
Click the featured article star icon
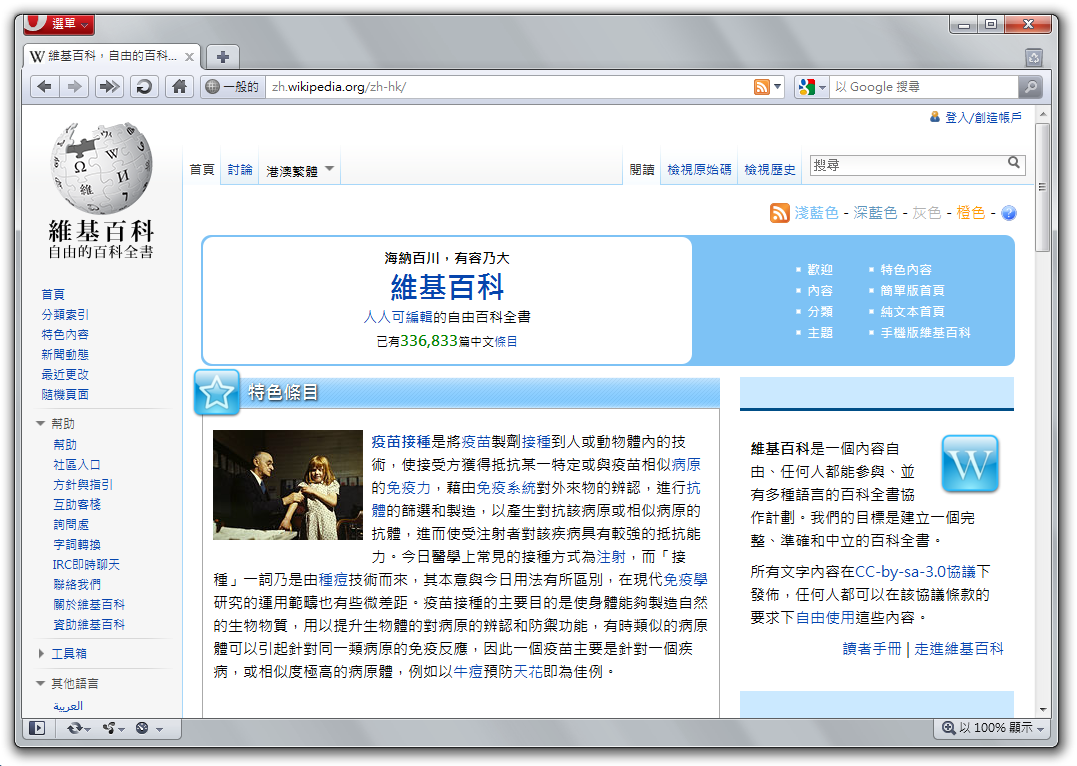pos(217,392)
